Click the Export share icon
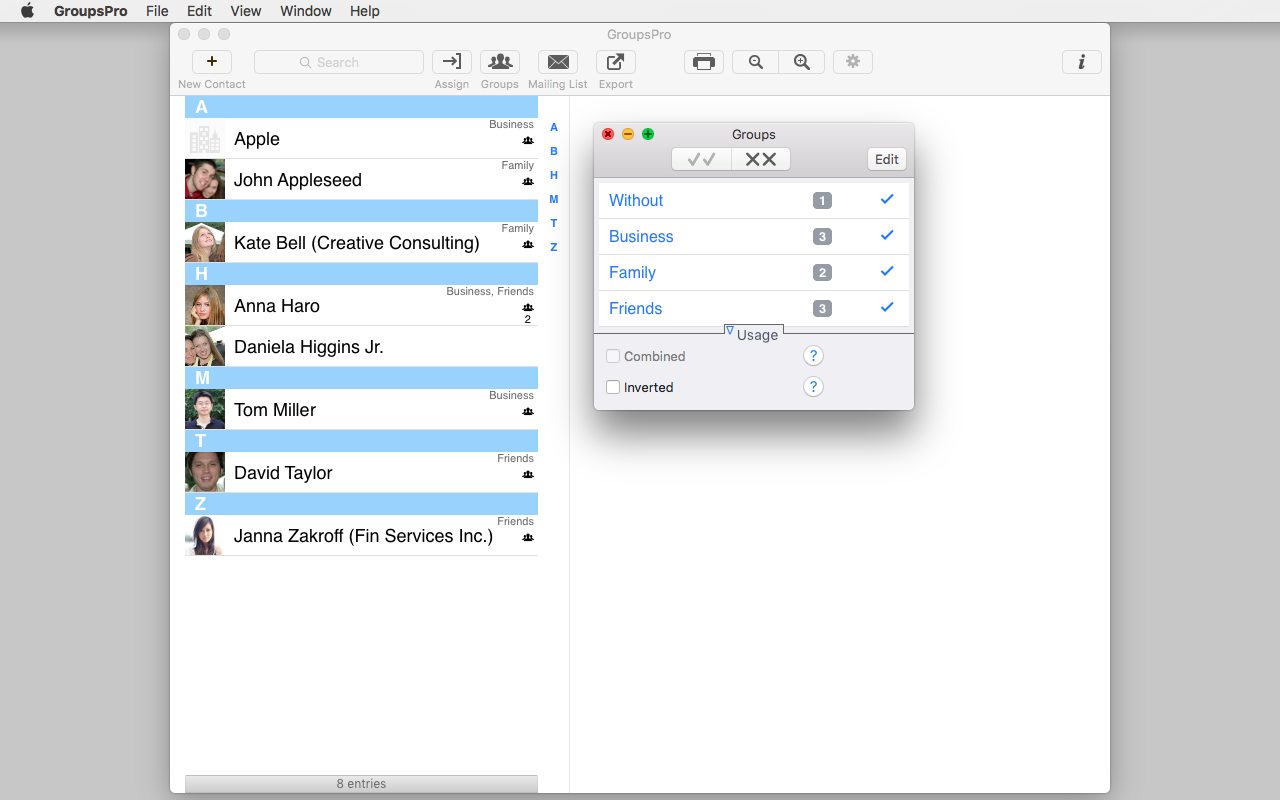This screenshot has width=1280, height=800. [616, 62]
